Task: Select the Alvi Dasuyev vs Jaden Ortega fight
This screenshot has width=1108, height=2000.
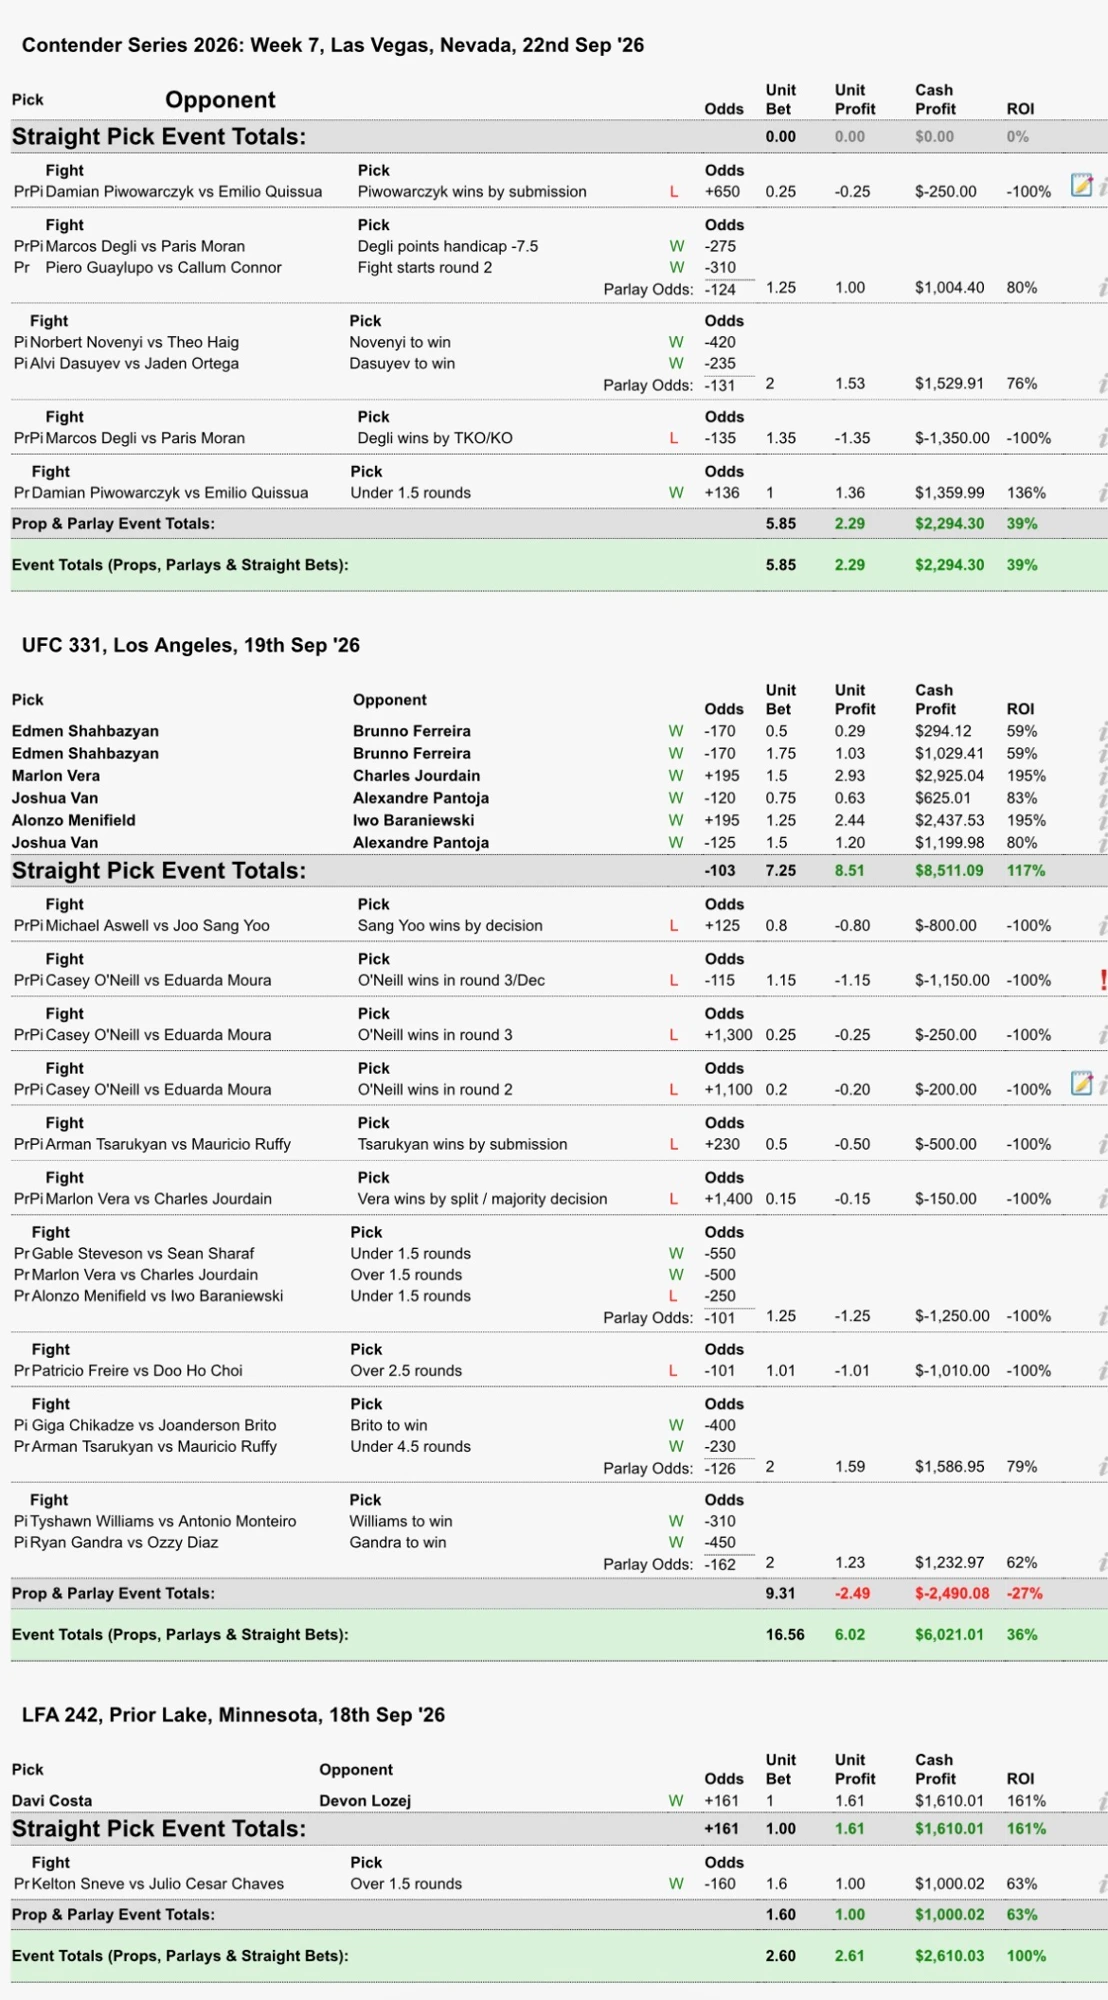Action: point(134,364)
